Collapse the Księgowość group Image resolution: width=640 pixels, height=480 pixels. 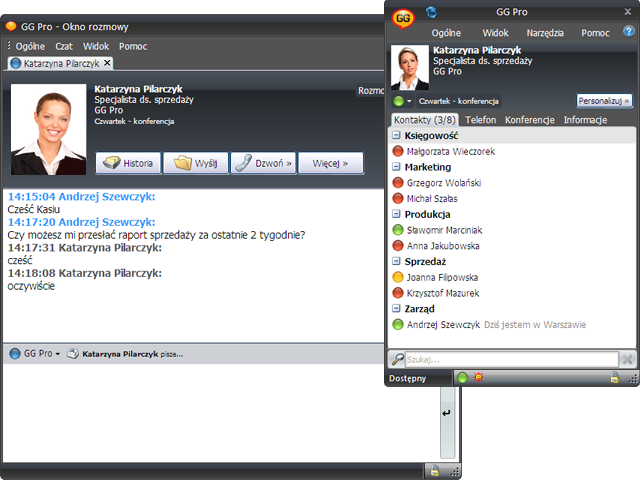click(396, 135)
